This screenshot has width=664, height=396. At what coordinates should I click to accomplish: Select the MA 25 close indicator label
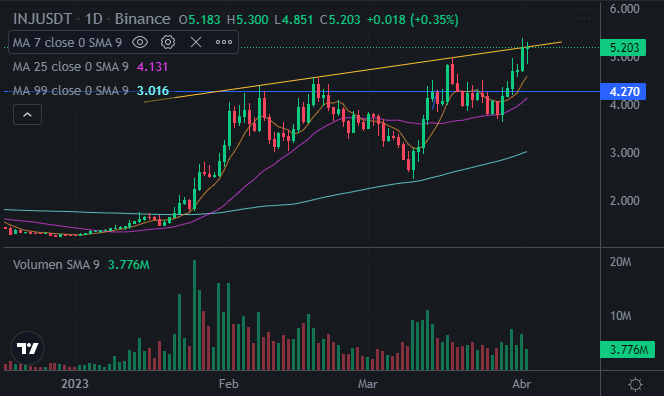point(70,66)
